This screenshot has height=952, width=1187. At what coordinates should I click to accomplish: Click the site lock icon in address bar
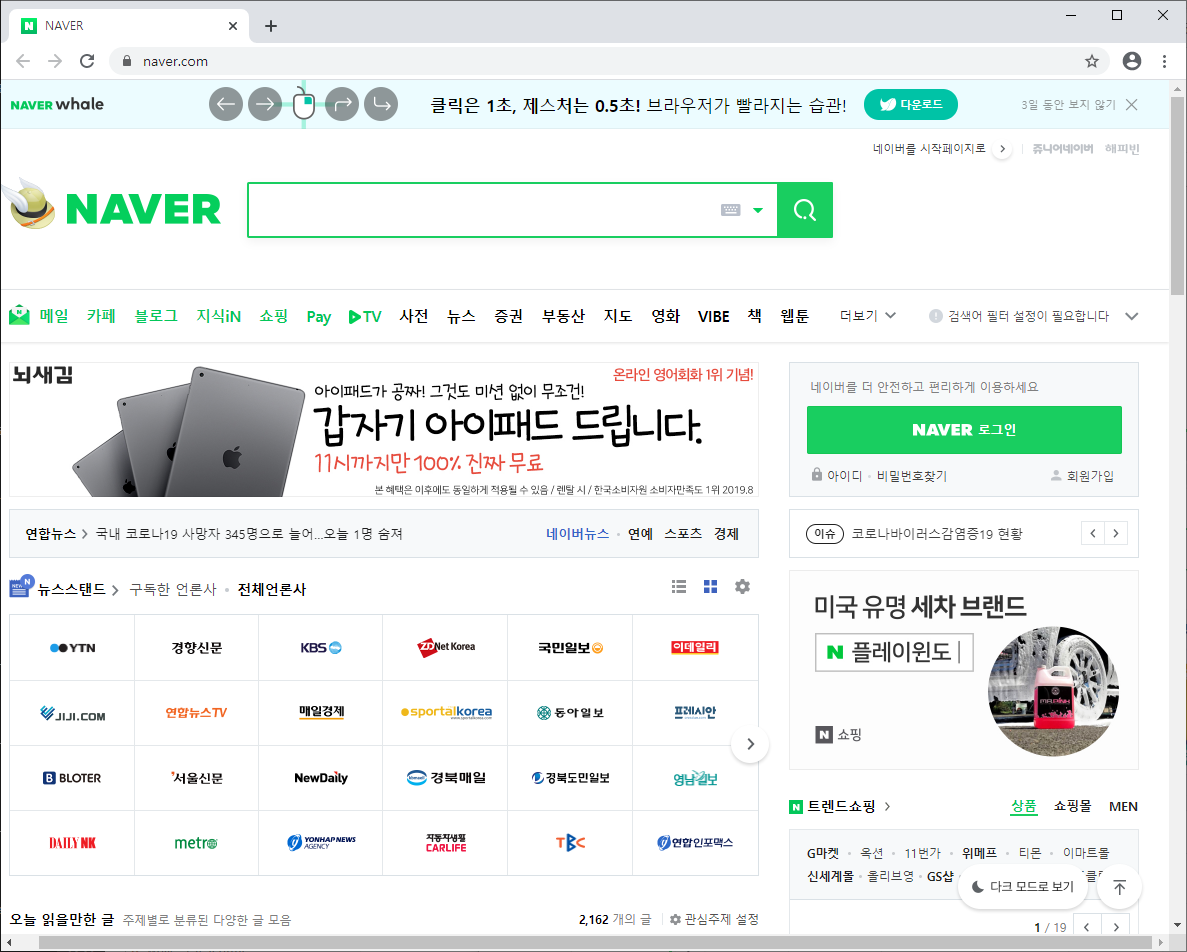tap(127, 61)
